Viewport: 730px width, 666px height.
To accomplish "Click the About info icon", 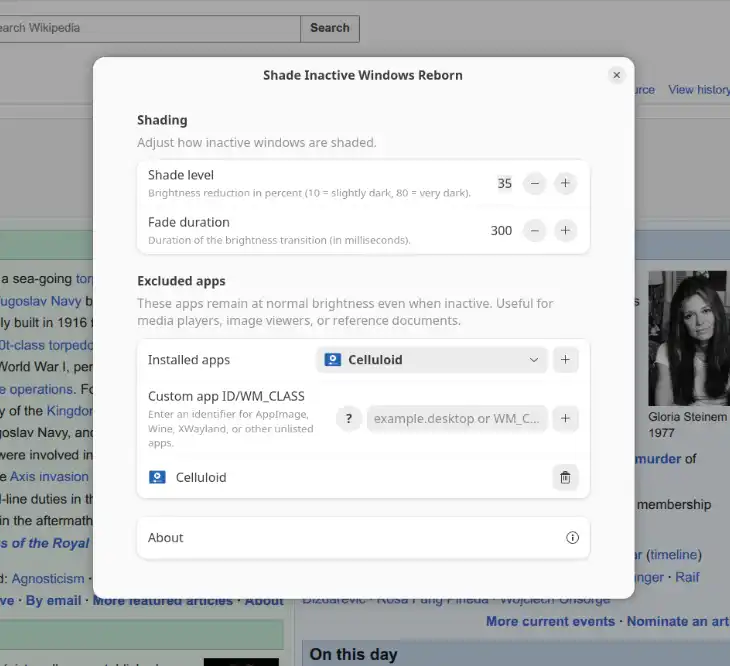I will (x=572, y=538).
